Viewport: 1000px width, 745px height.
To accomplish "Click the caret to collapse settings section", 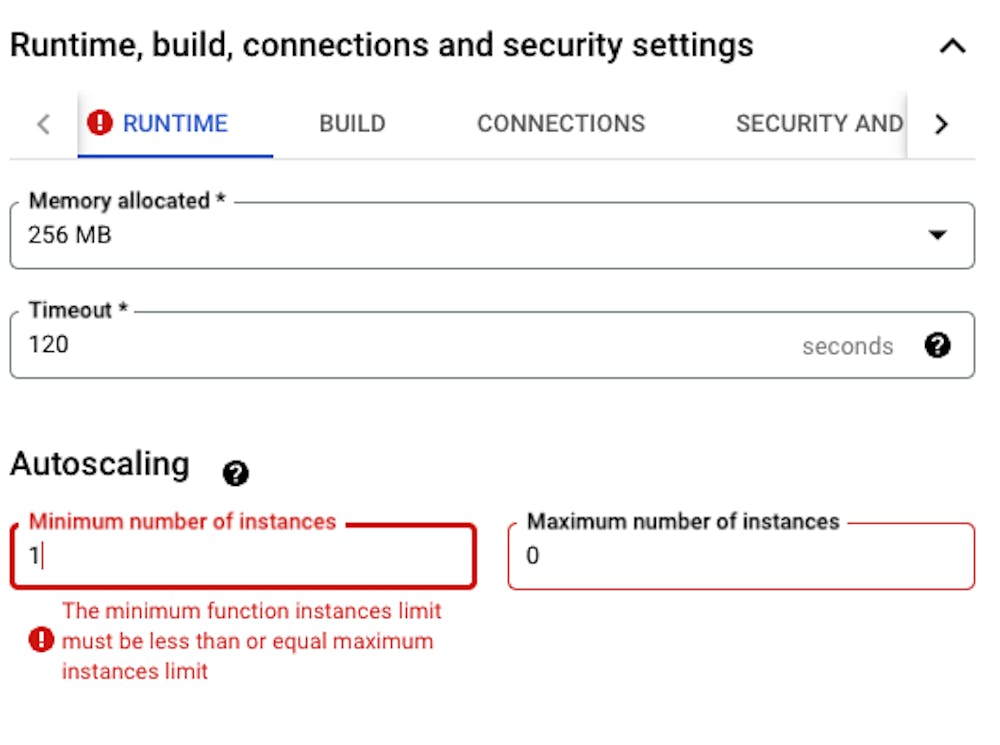I will pos(954,44).
